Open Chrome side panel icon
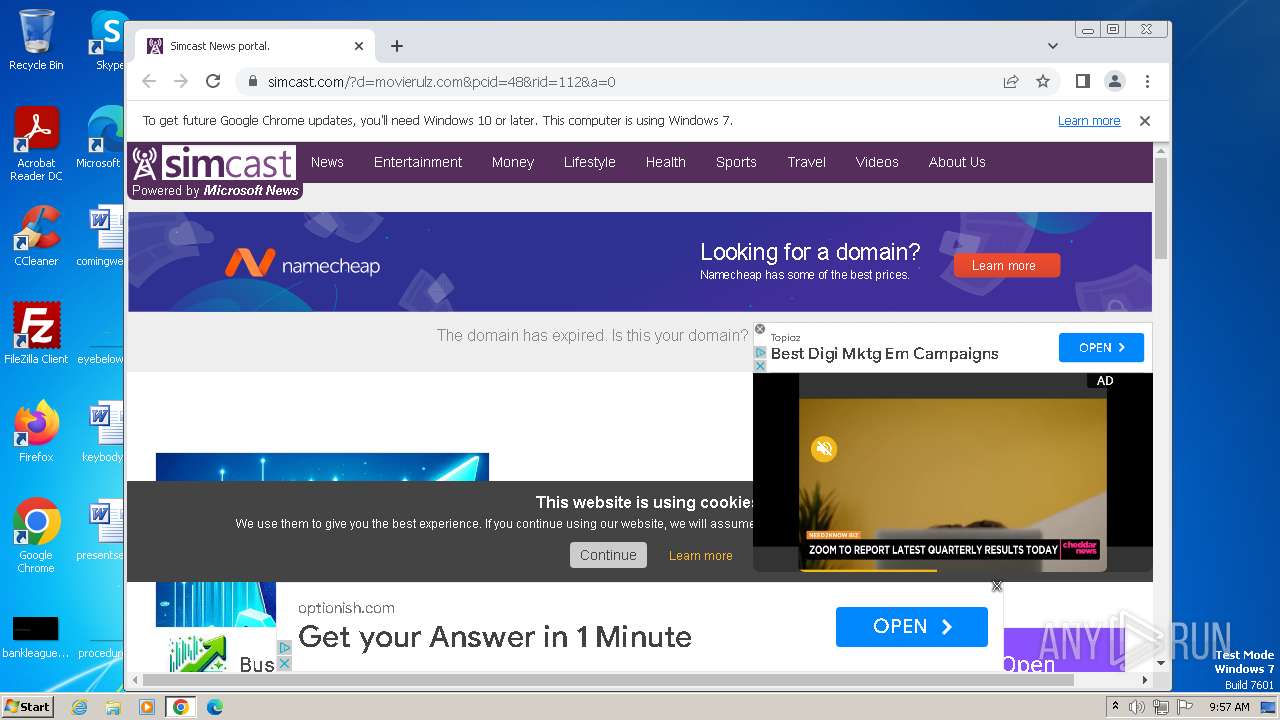Viewport: 1280px width, 720px height. coord(1082,81)
